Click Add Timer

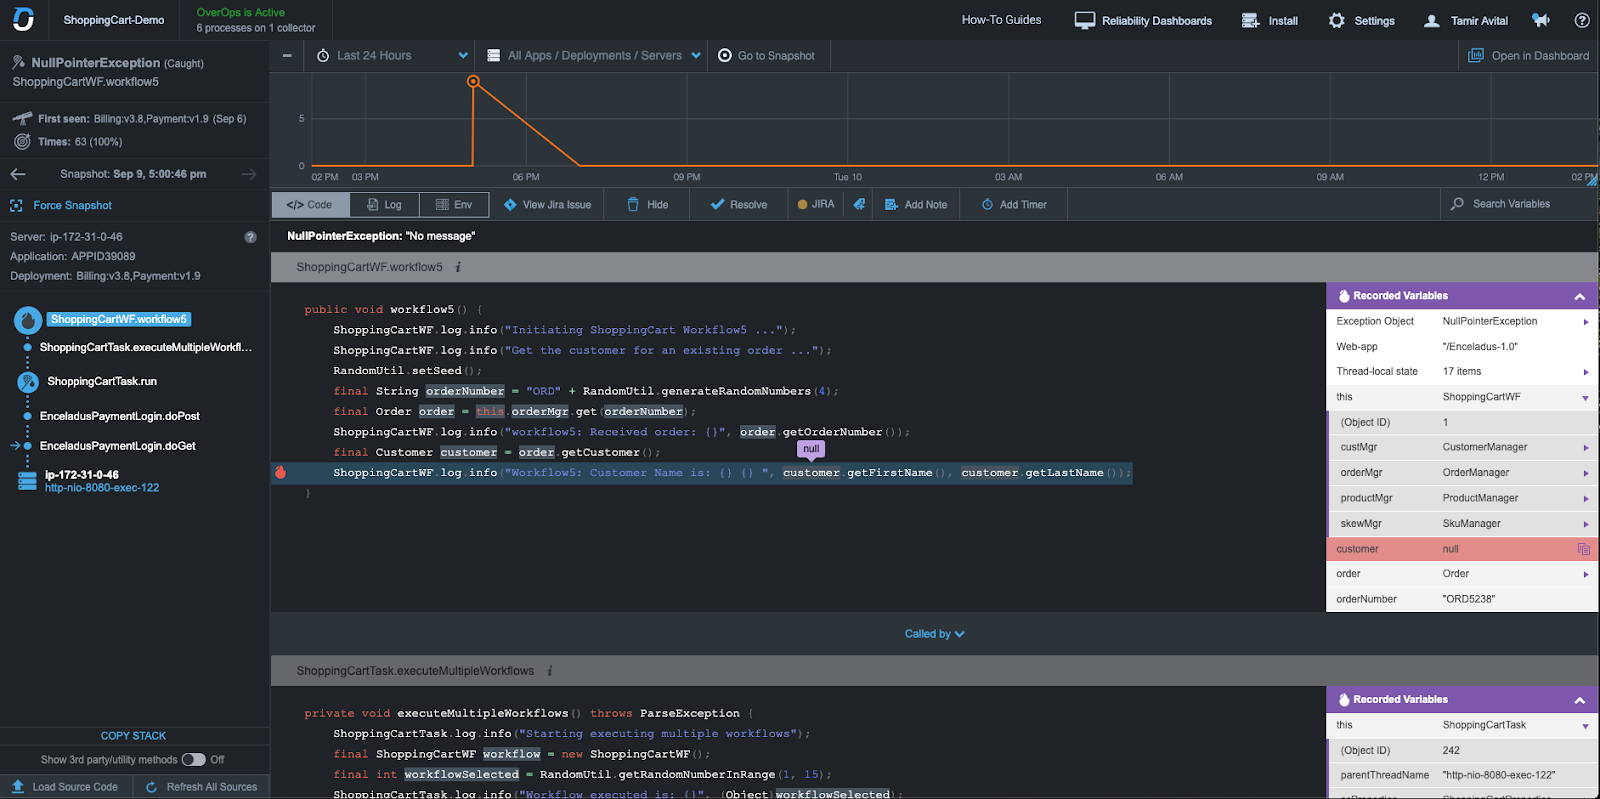click(1014, 205)
